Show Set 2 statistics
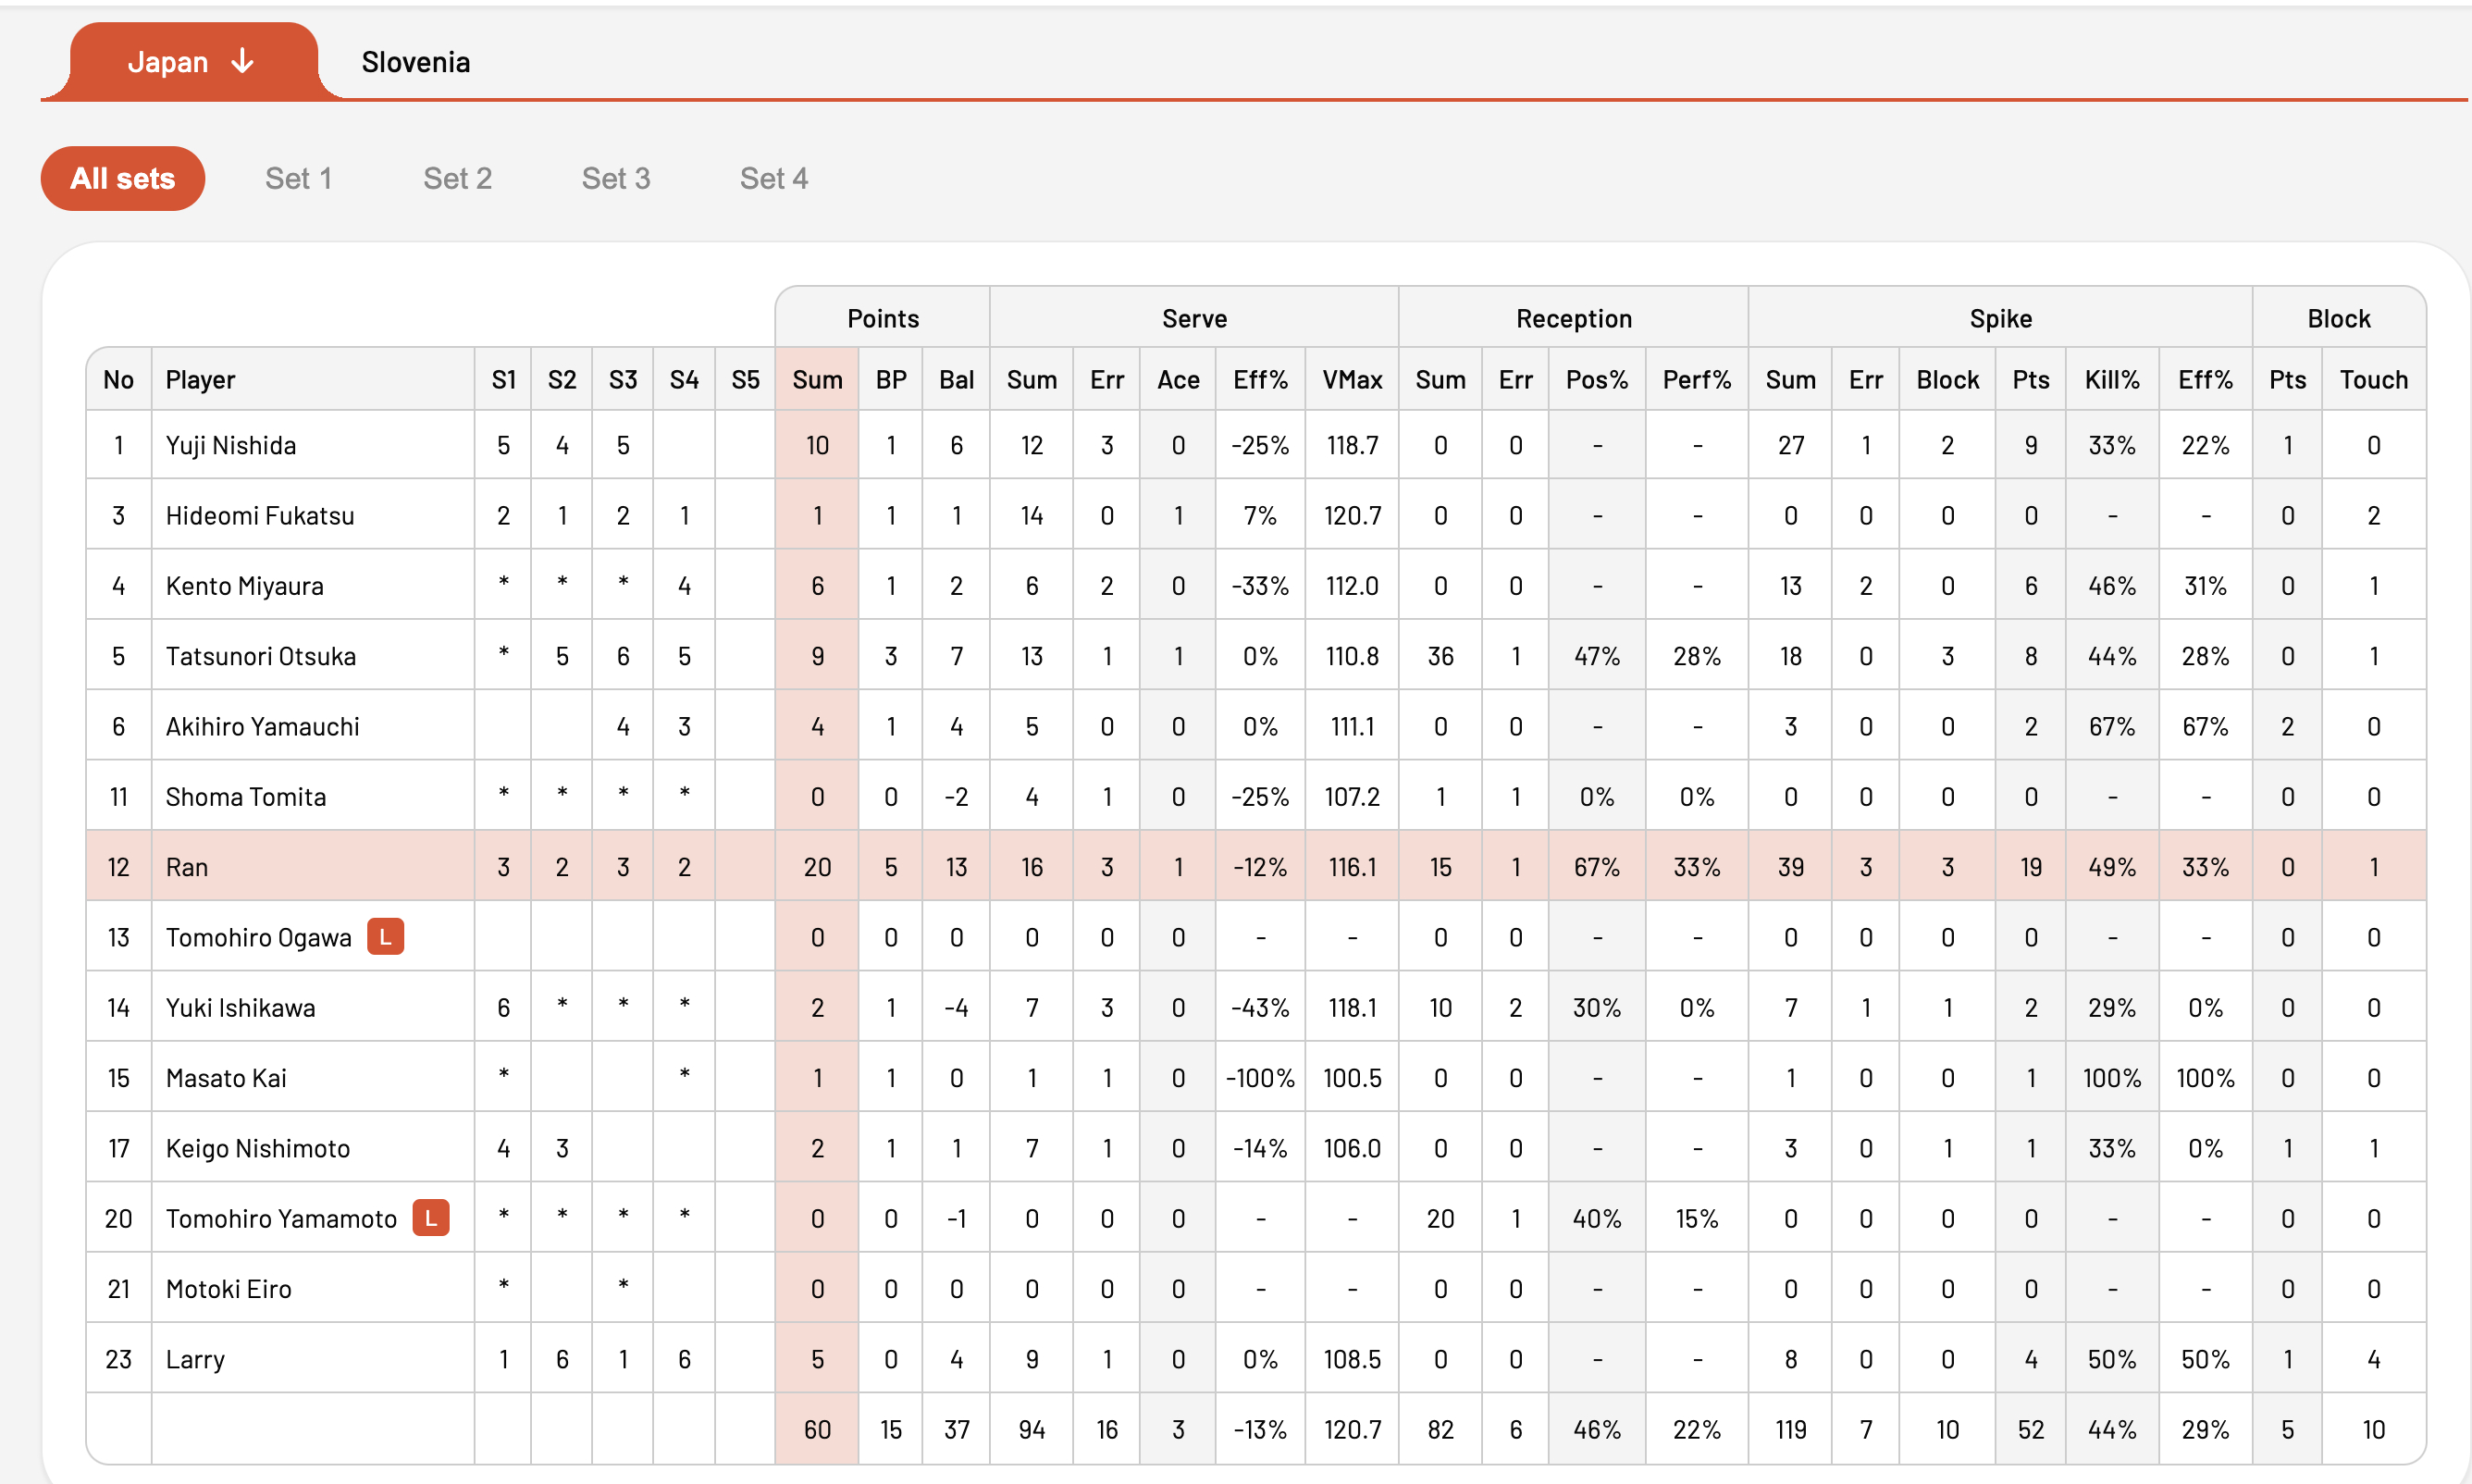The width and height of the screenshot is (2472, 1484). 457,179
